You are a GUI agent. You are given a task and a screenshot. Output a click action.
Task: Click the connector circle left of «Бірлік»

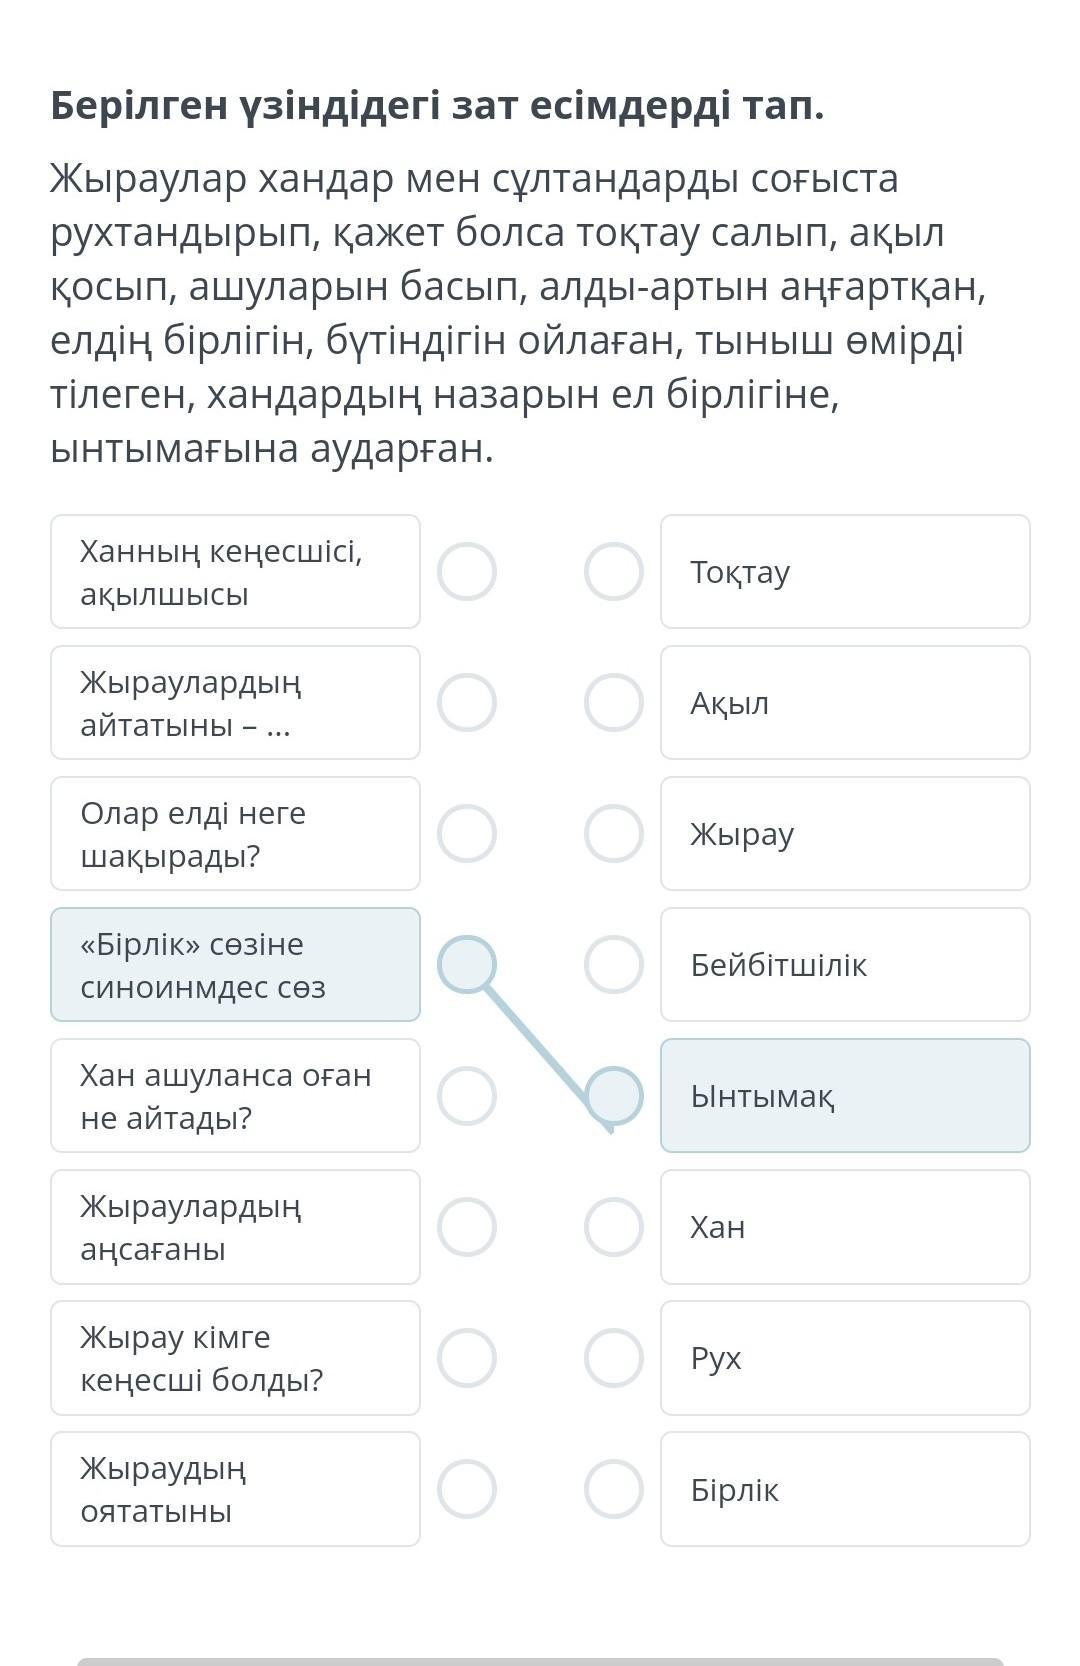coord(613,1489)
